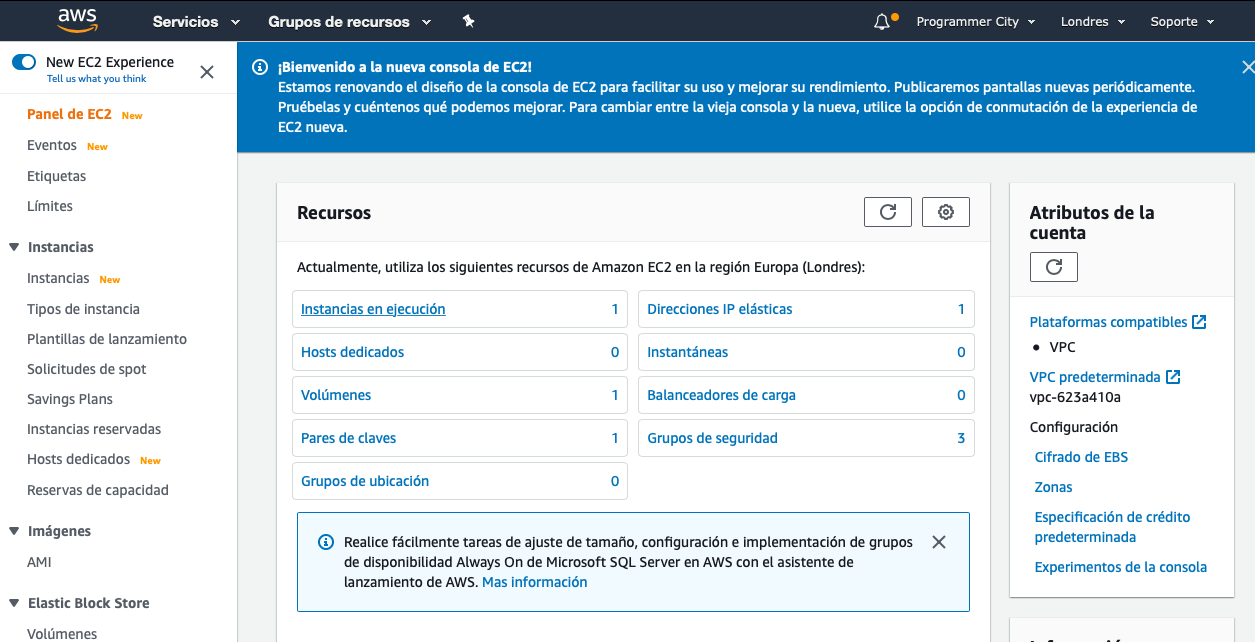Open the Londres region selector

[1093, 21]
